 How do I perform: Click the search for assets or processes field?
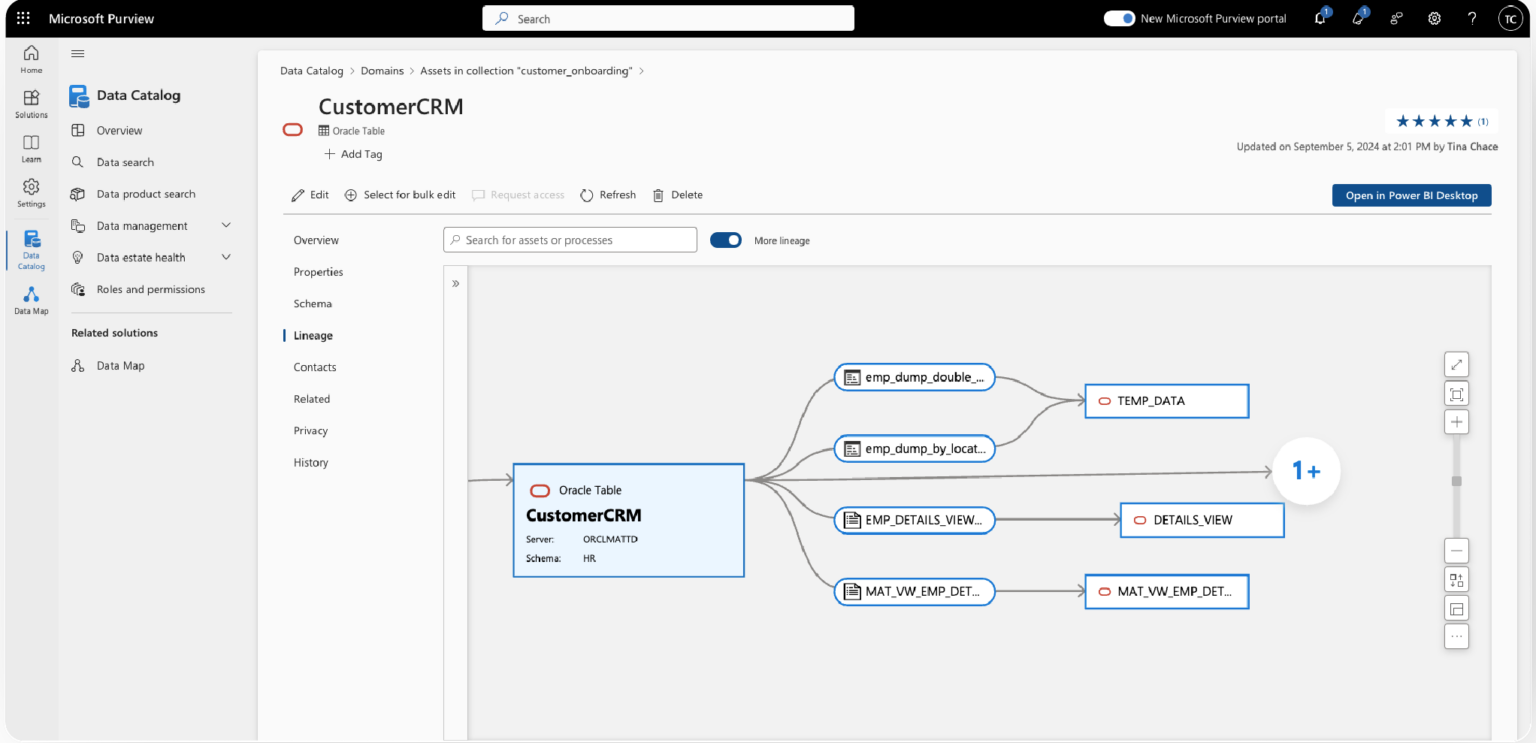pyautogui.click(x=570, y=239)
